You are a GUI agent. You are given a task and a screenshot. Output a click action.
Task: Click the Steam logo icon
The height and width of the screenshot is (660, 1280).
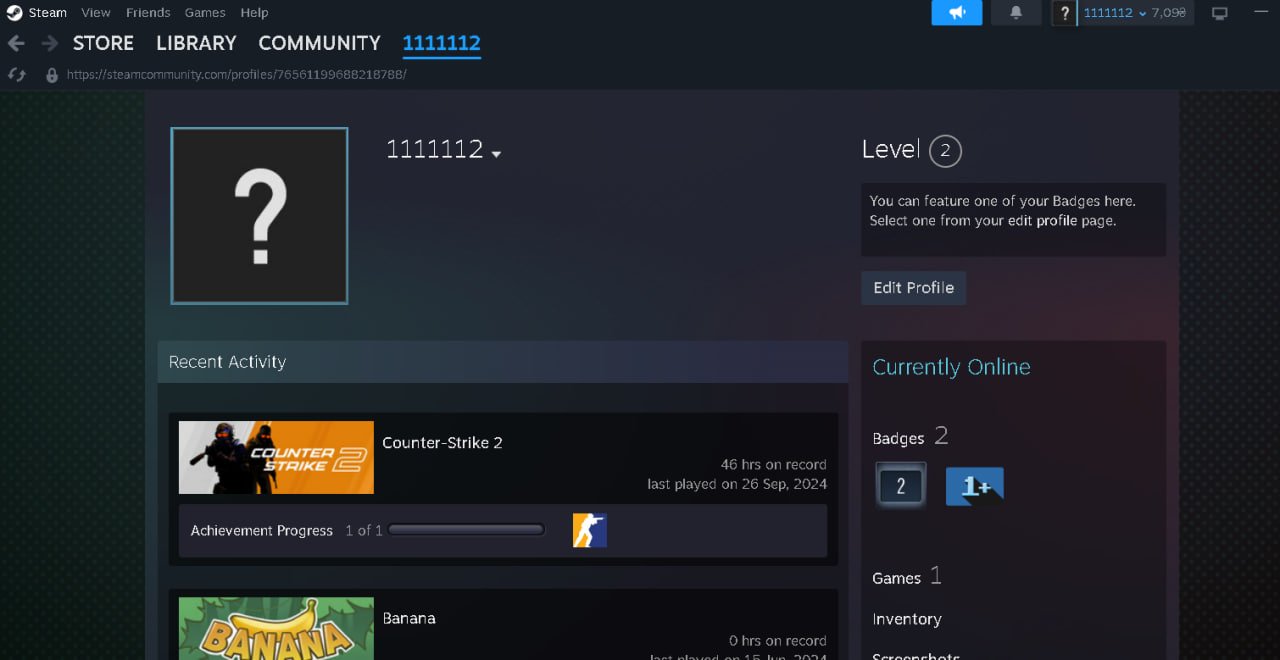[15, 13]
